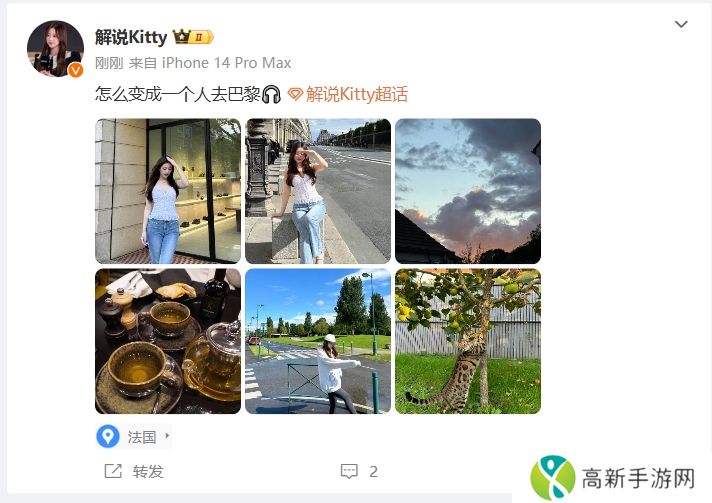Open the cat climbing tree photo

tap(468, 341)
